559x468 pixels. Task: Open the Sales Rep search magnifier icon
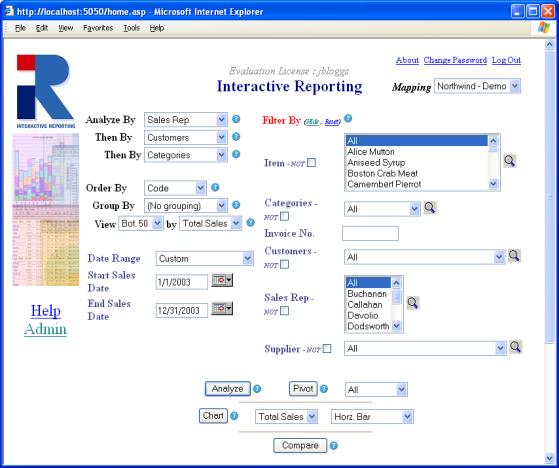(x=412, y=303)
